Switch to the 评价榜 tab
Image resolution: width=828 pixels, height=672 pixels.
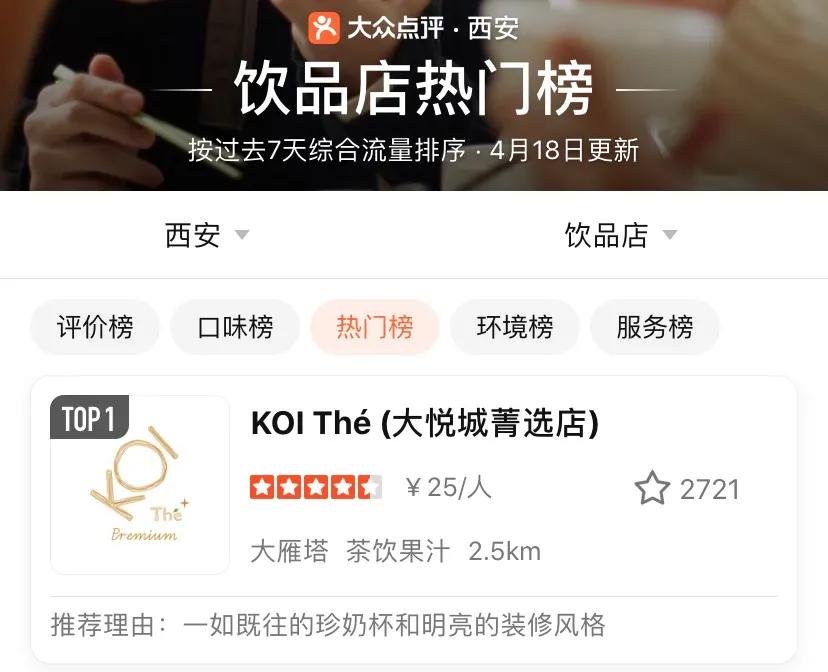(95, 327)
